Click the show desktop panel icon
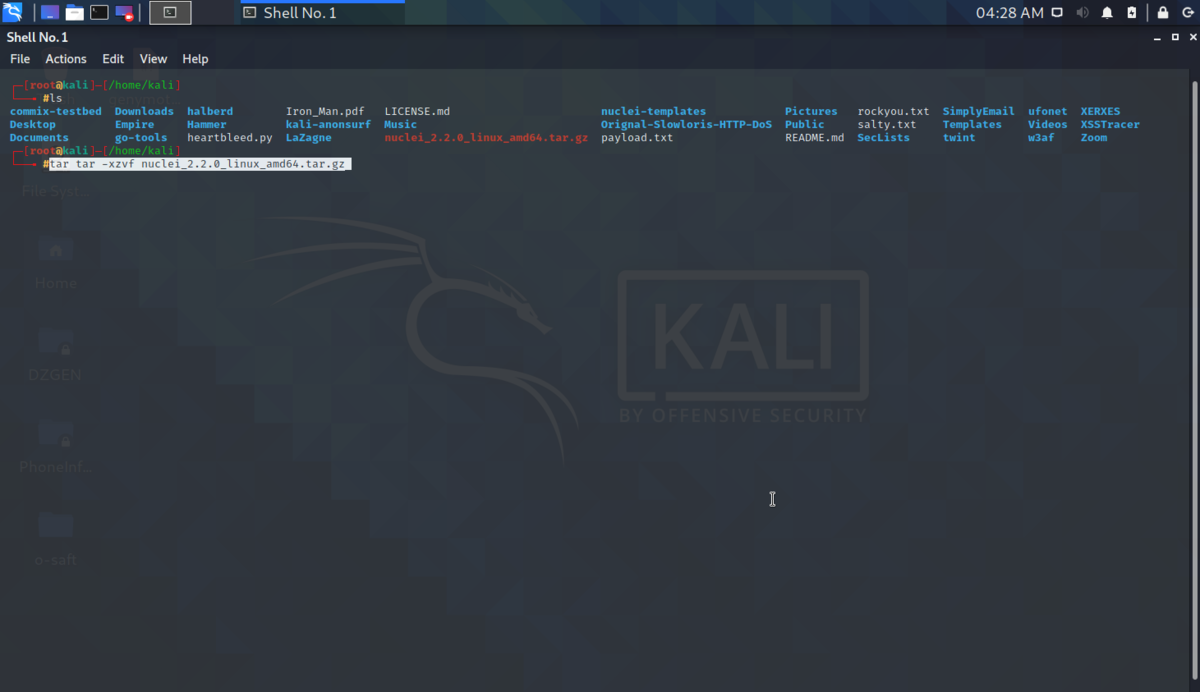 pos(50,13)
